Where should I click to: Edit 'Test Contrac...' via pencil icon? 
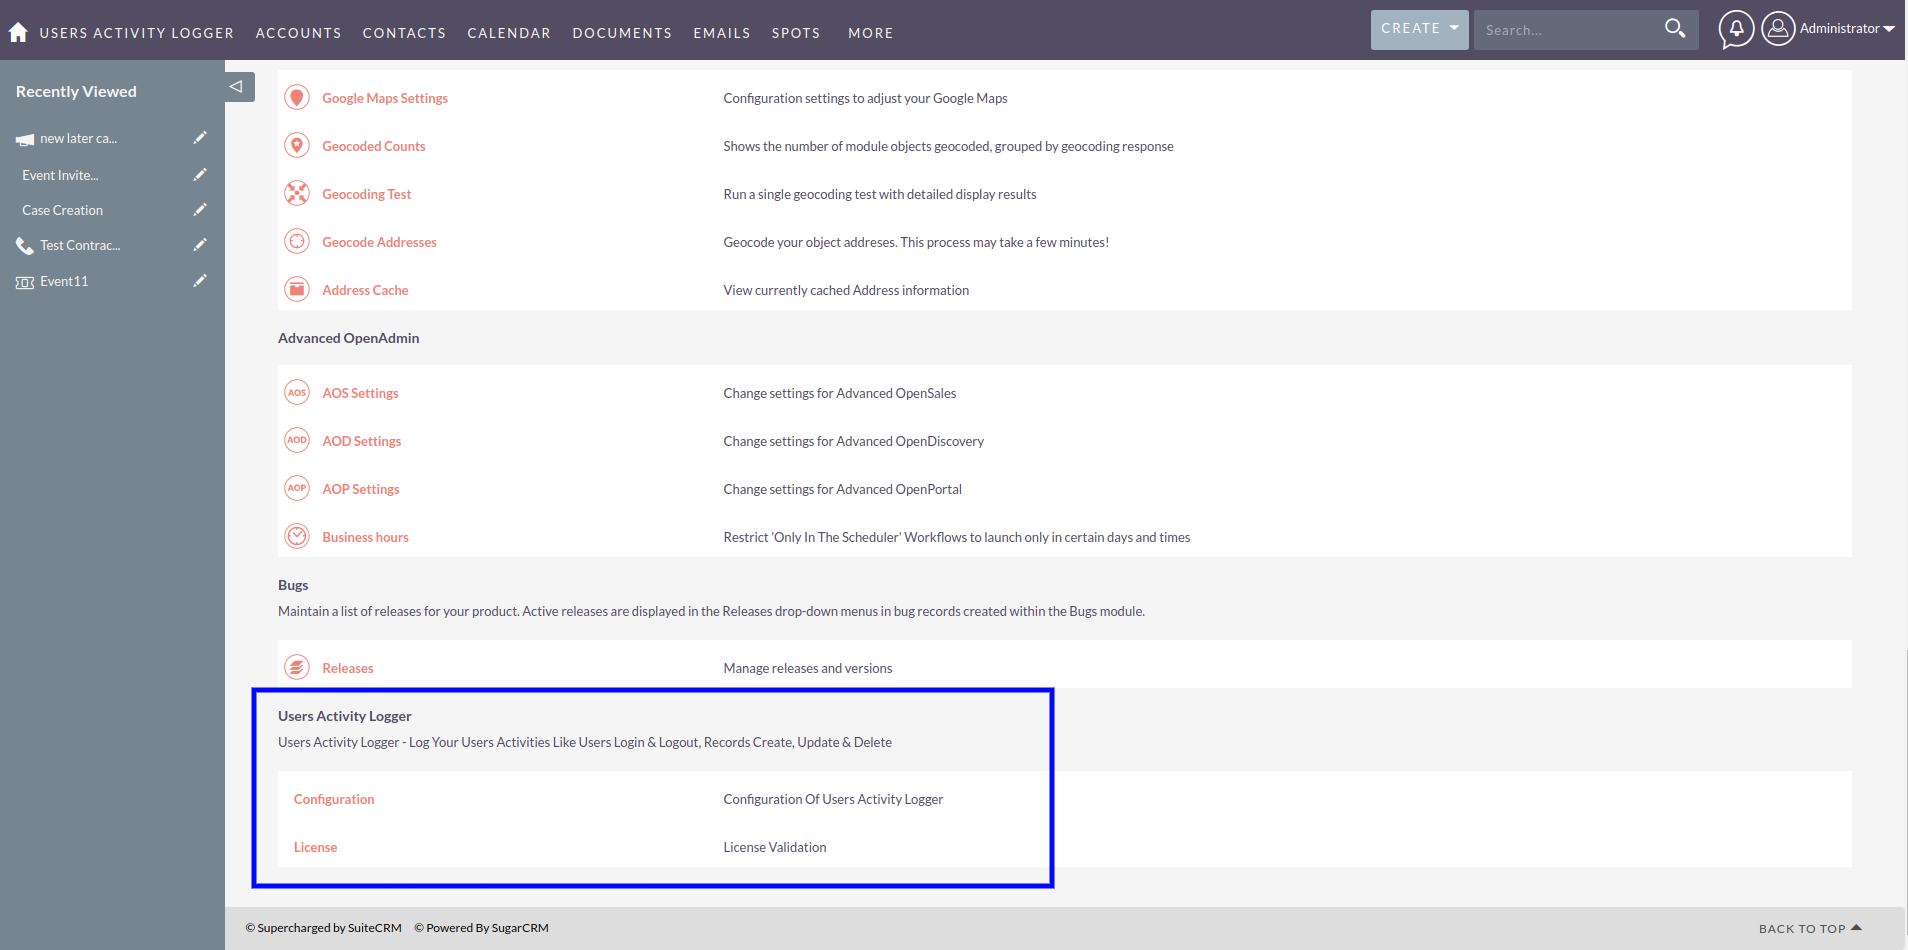200,245
